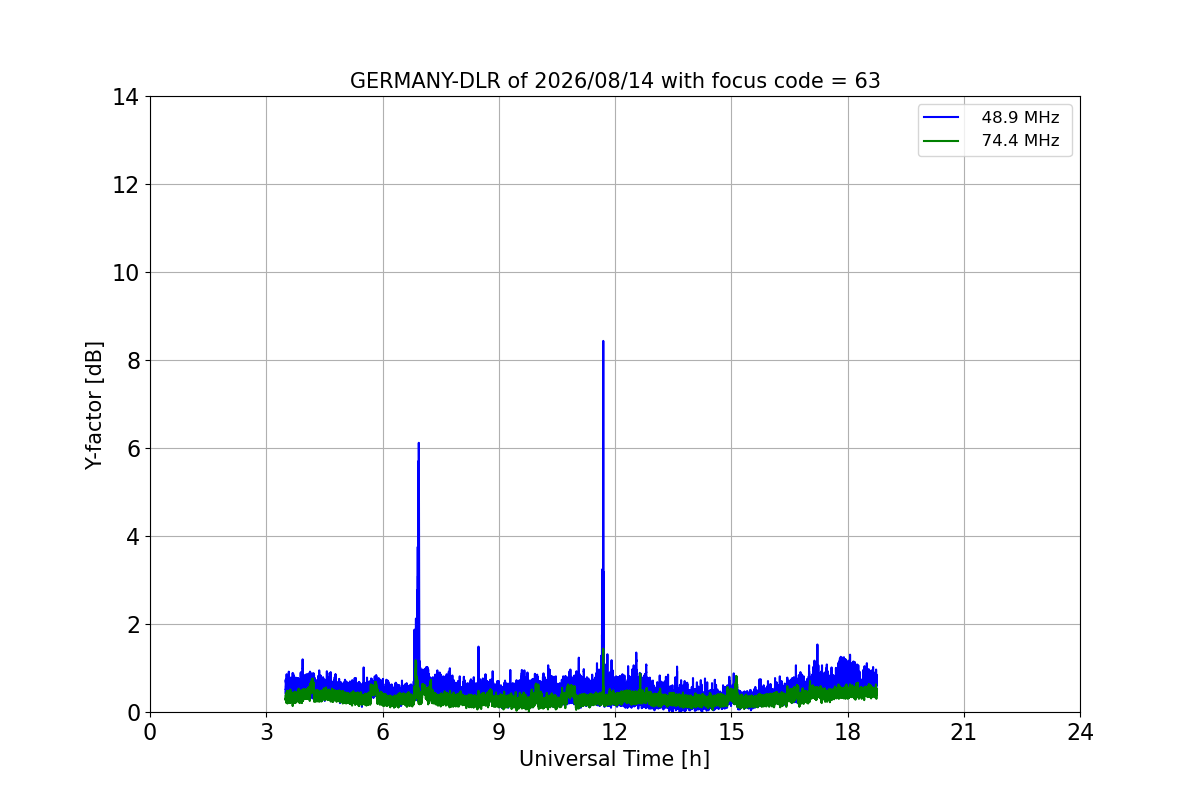Screen dimensions: 1200x800
Task: Click the x-axis tick label 24
Action: (x=1080, y=732)
